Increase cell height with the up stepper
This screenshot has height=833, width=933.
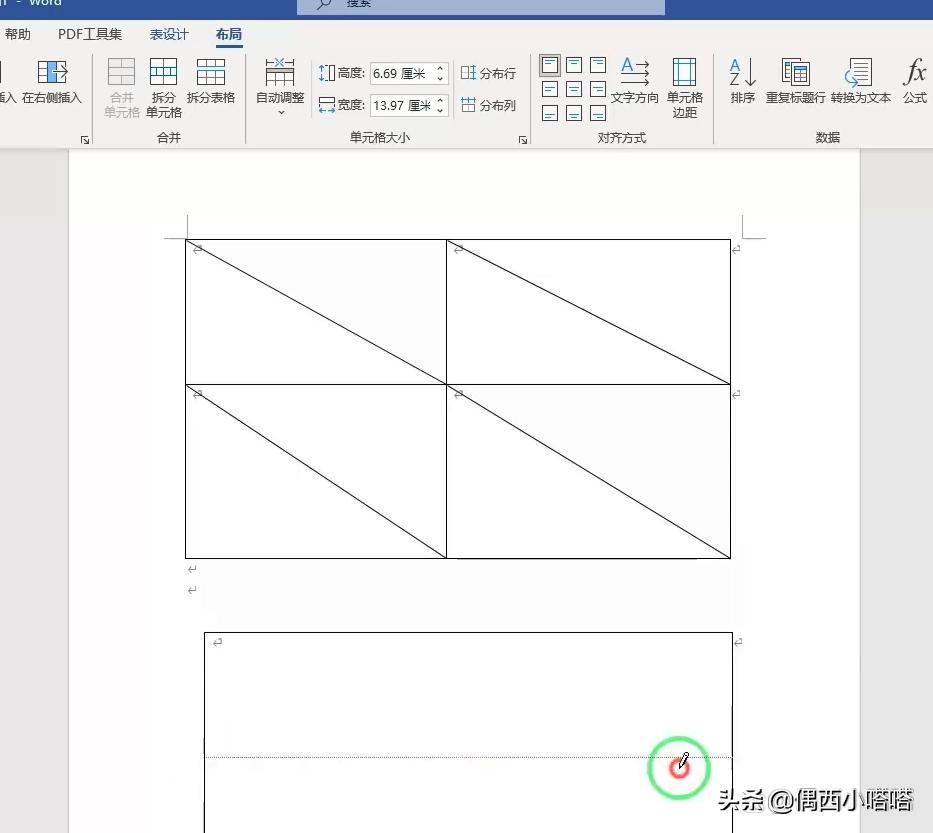(x=439, y=68)
